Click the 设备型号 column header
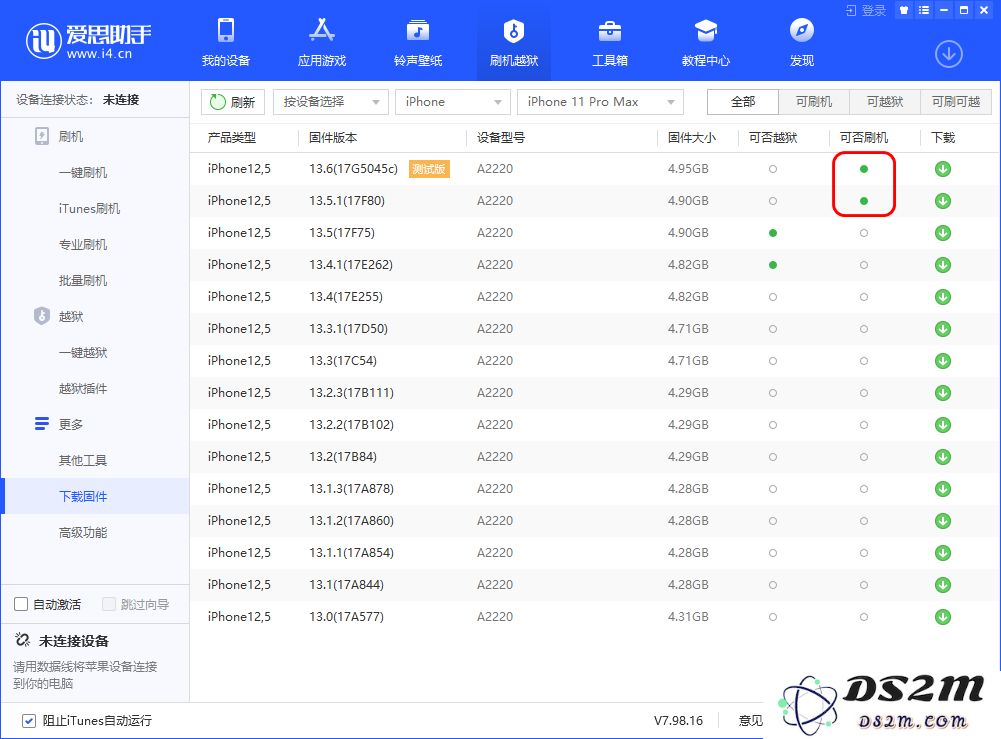The image size is (1001, 739). [x=501, y=137]
